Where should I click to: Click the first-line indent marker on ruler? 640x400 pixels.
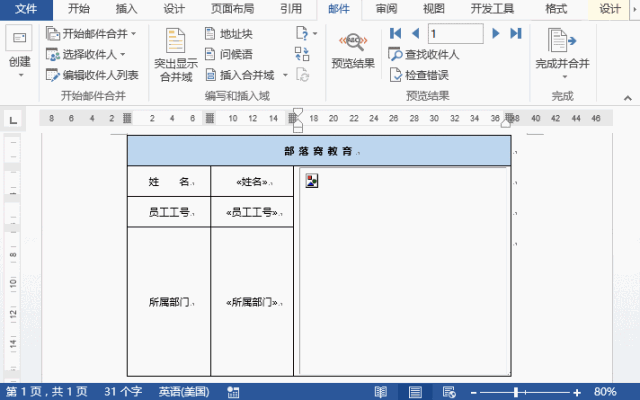tap(298, 112)
